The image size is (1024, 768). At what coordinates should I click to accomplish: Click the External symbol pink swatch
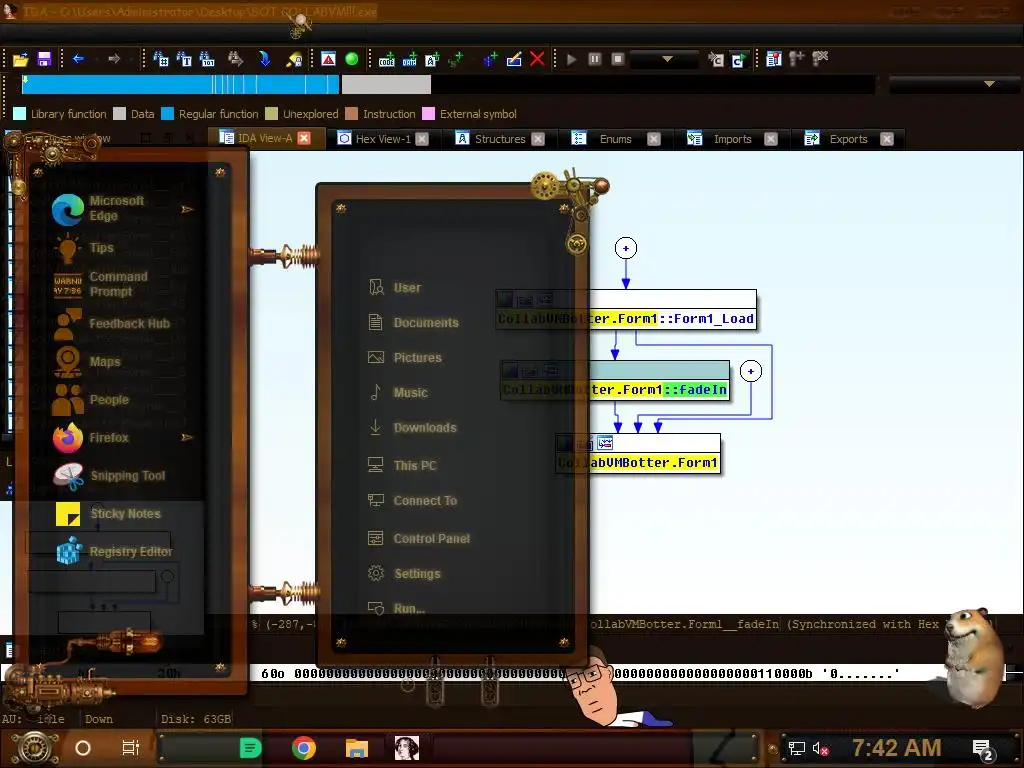click(x=428, y=114)
